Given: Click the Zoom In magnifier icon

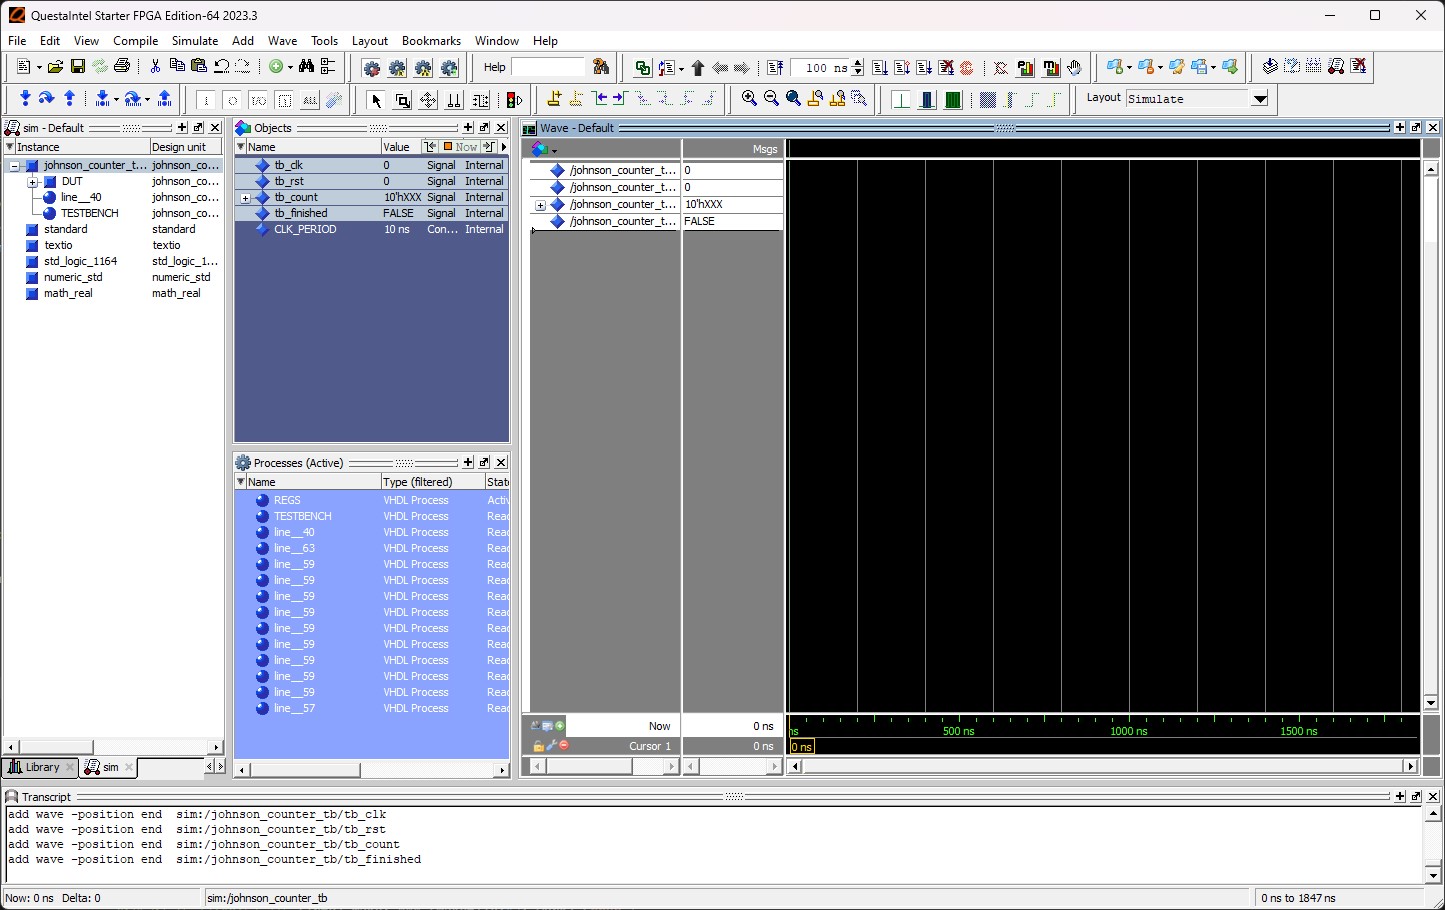Looking at the screenshot, I should coord(749,99).
